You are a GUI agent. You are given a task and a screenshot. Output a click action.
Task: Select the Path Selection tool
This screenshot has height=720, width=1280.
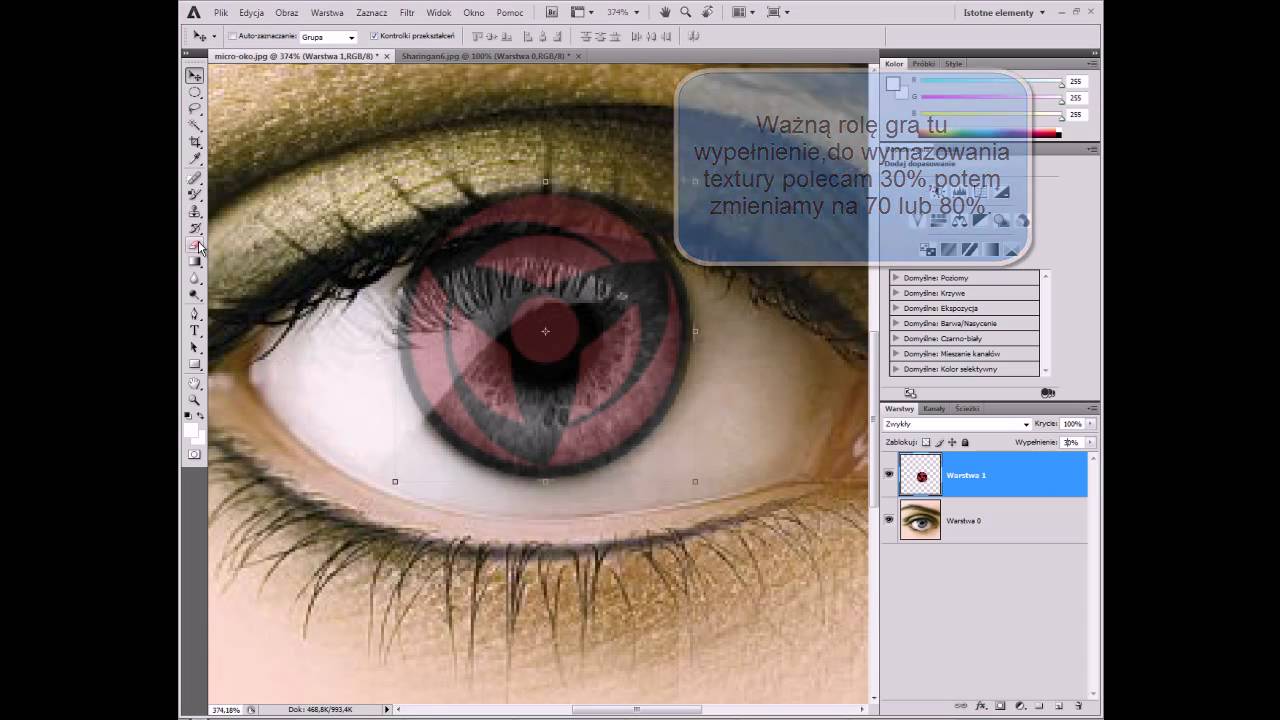pyautogui.click(x=195, y=347)
